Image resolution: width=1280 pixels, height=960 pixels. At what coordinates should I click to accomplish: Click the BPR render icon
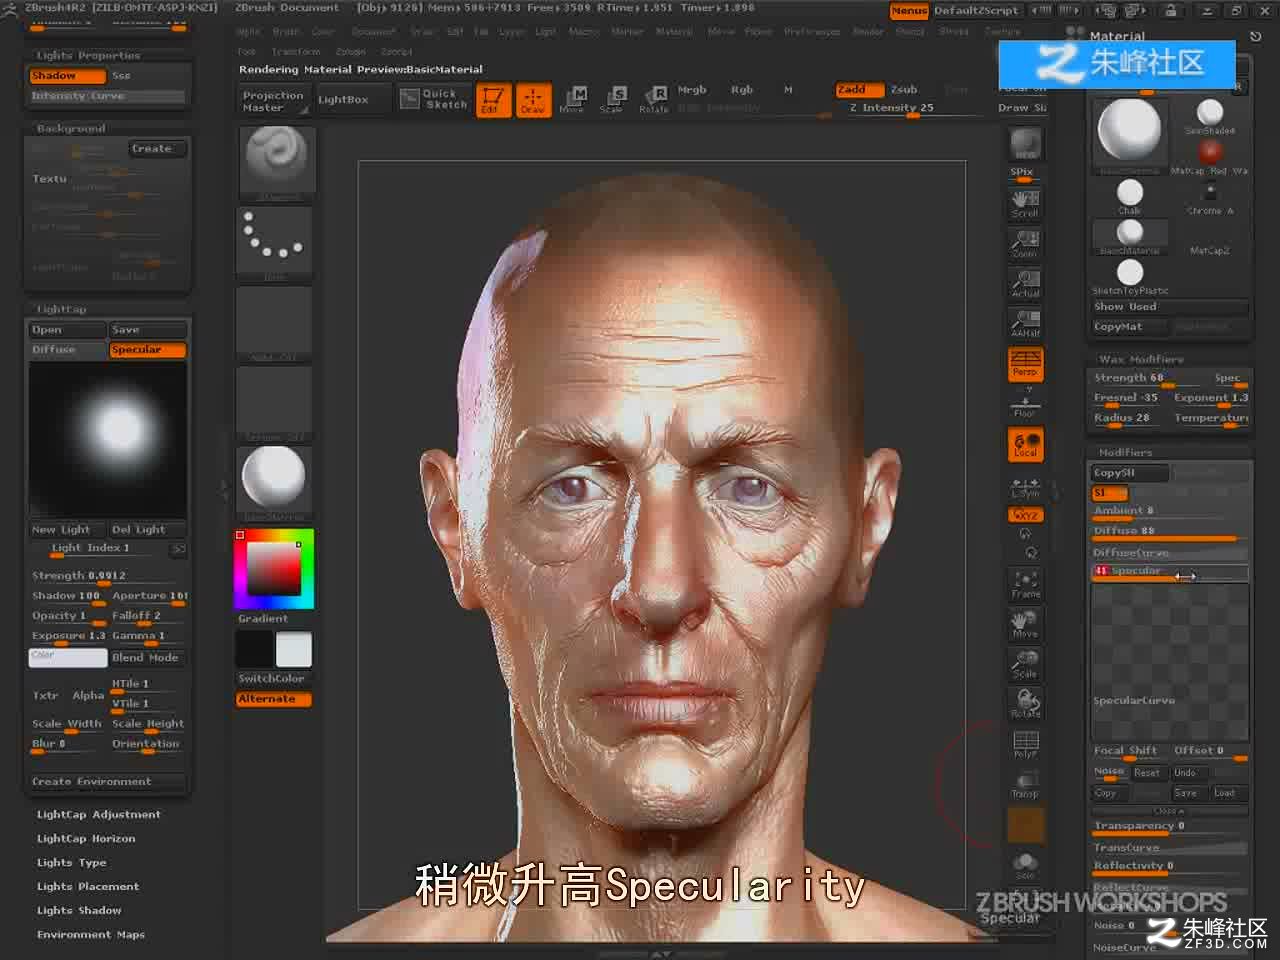point(1025,143)
